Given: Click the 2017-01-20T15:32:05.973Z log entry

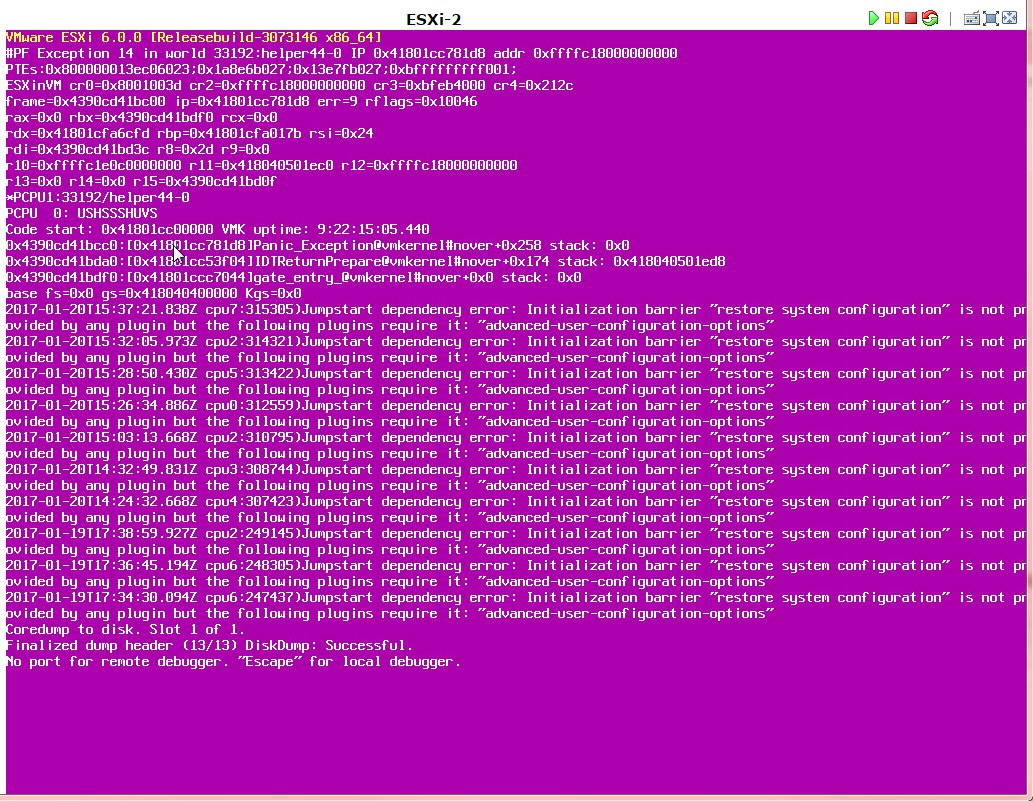Looking at the screenshot, I should [516, 350].
